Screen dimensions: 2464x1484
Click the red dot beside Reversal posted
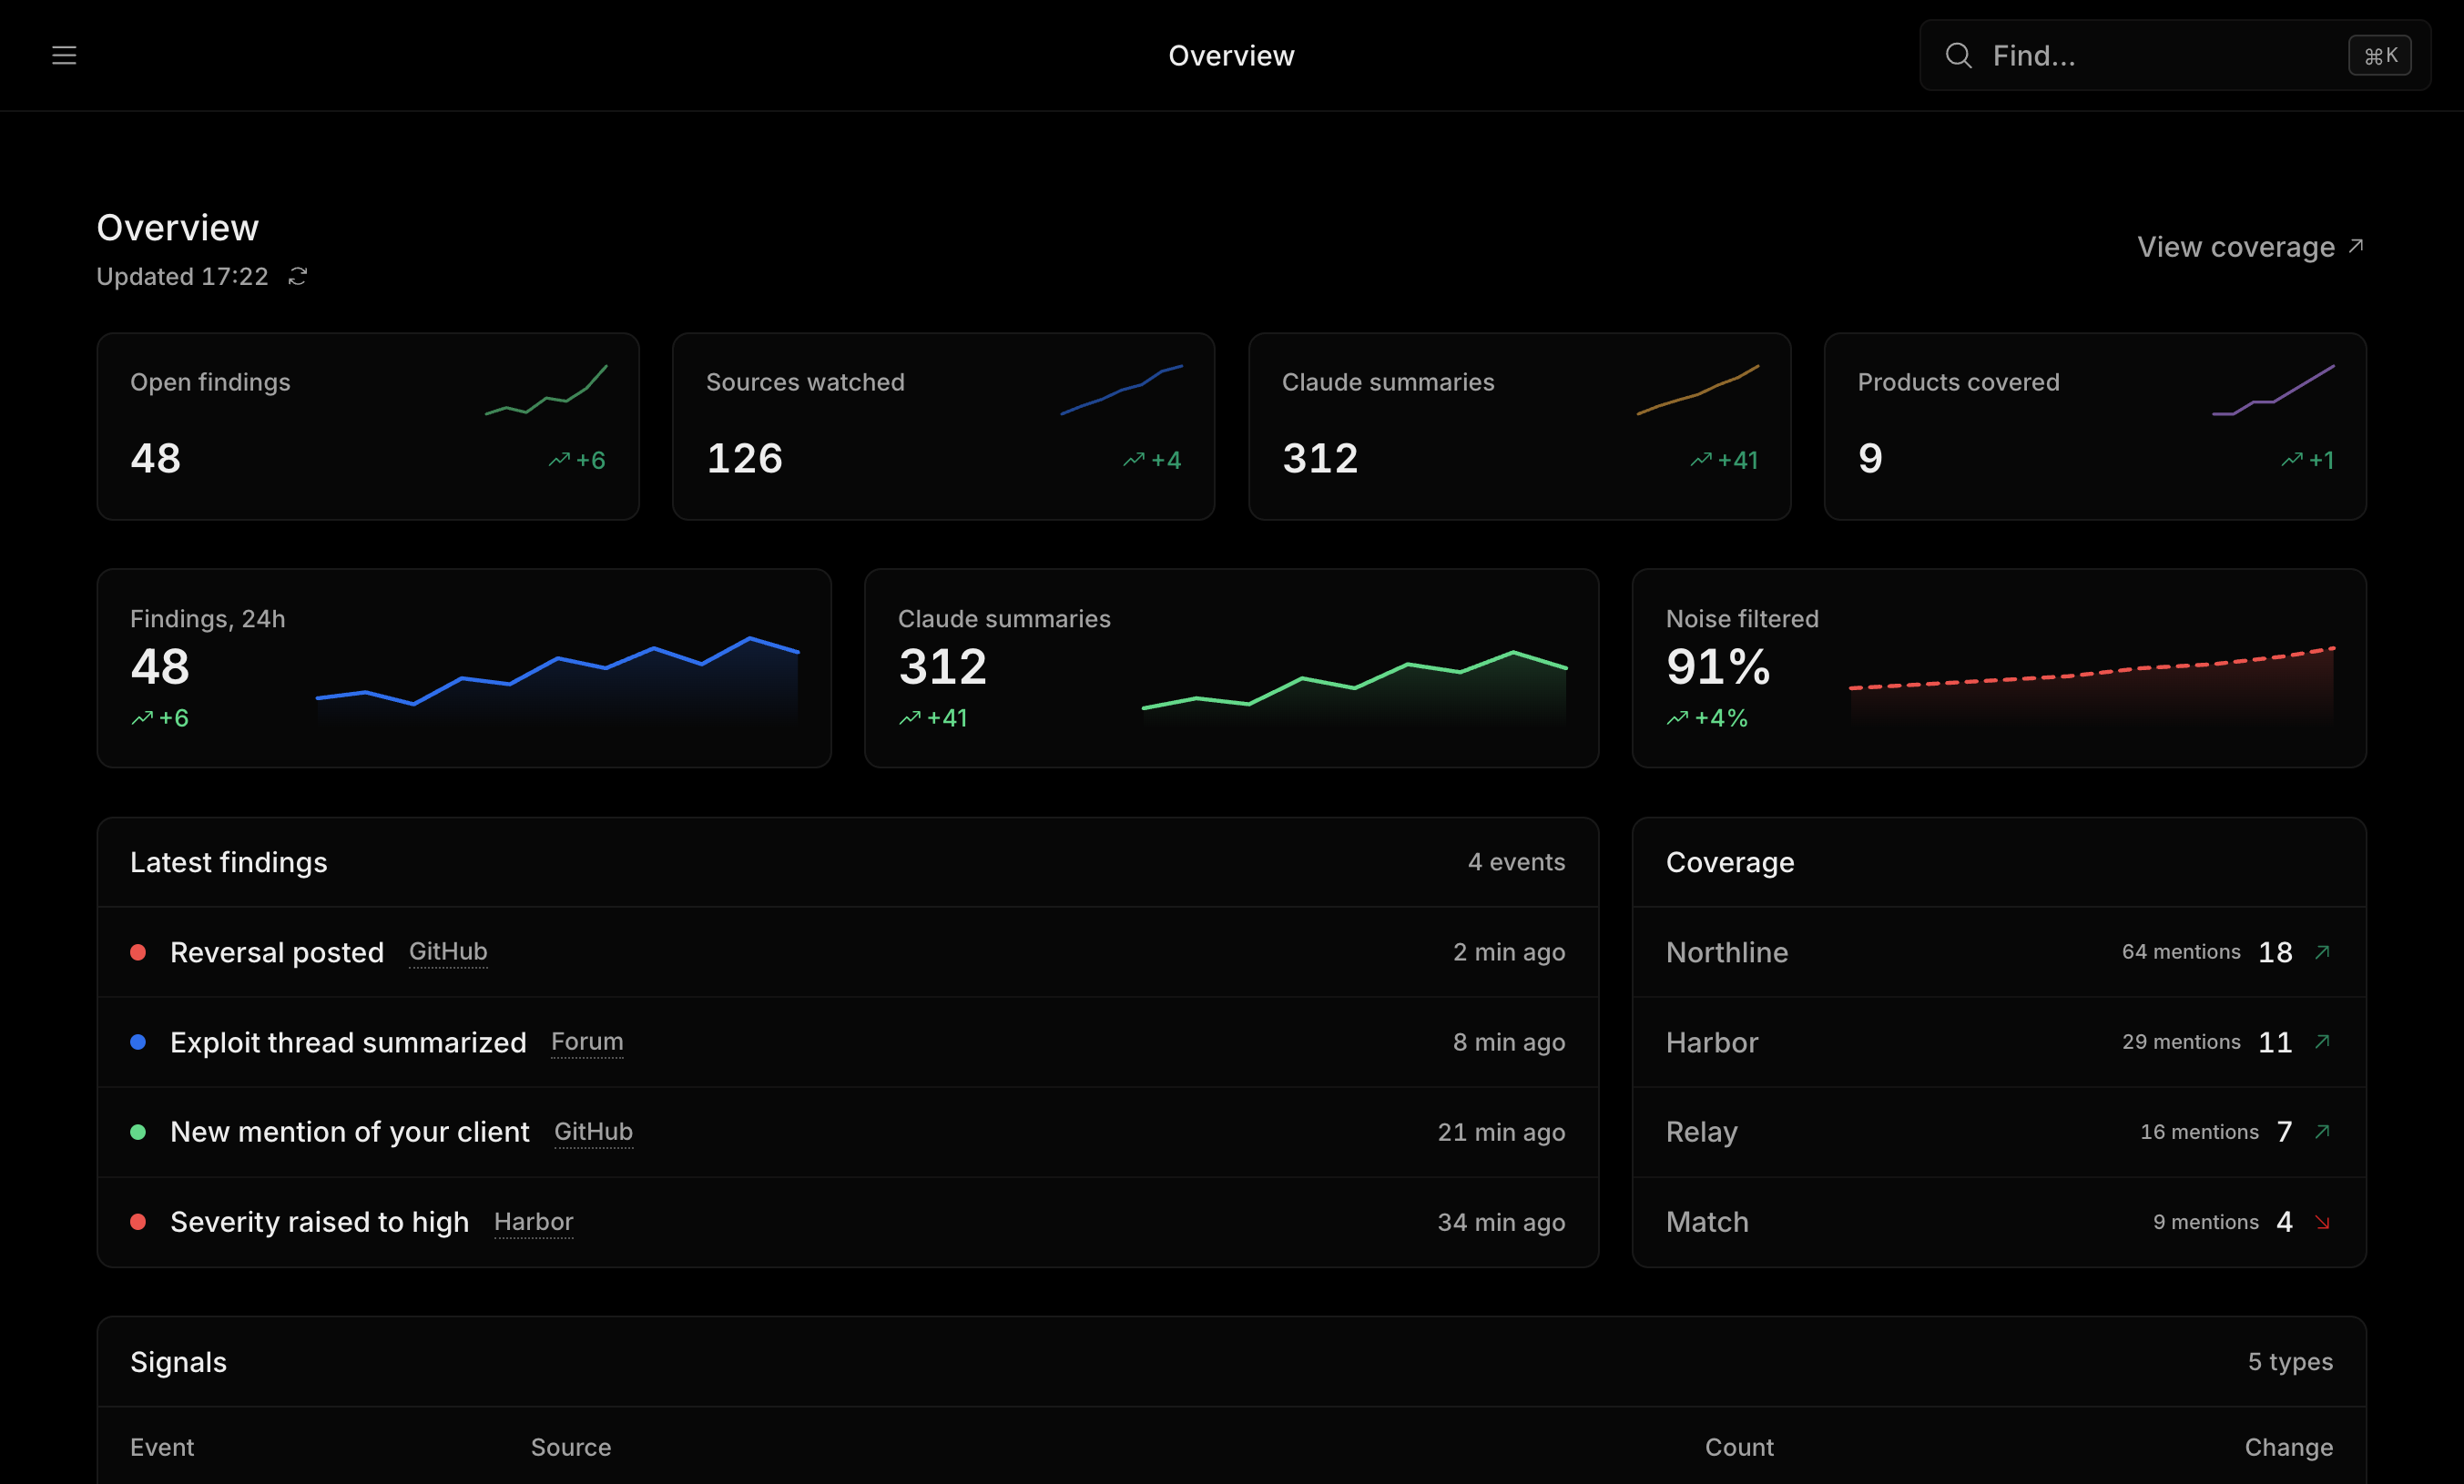(138, 952)
